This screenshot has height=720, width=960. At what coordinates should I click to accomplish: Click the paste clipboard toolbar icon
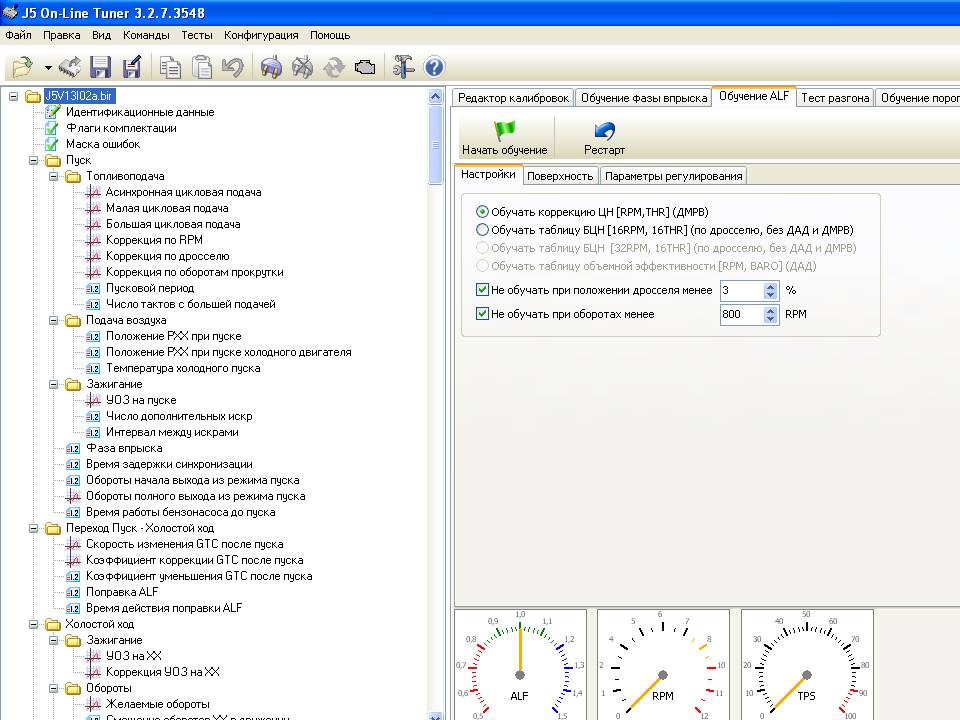click(x=201, y=67)
